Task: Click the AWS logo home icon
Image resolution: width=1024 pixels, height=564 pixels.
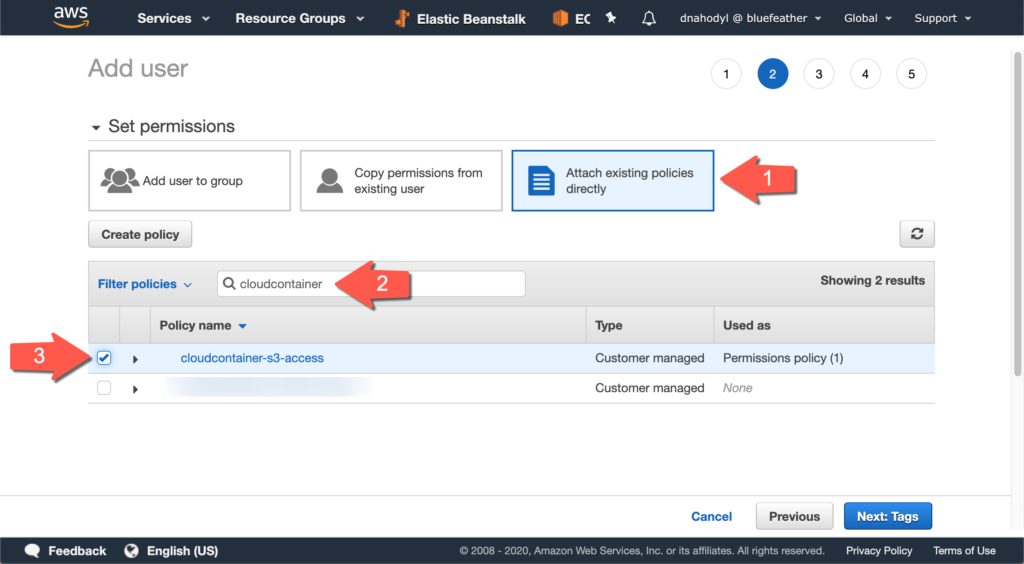Action: pyautogui.click(x=72, y=17)
